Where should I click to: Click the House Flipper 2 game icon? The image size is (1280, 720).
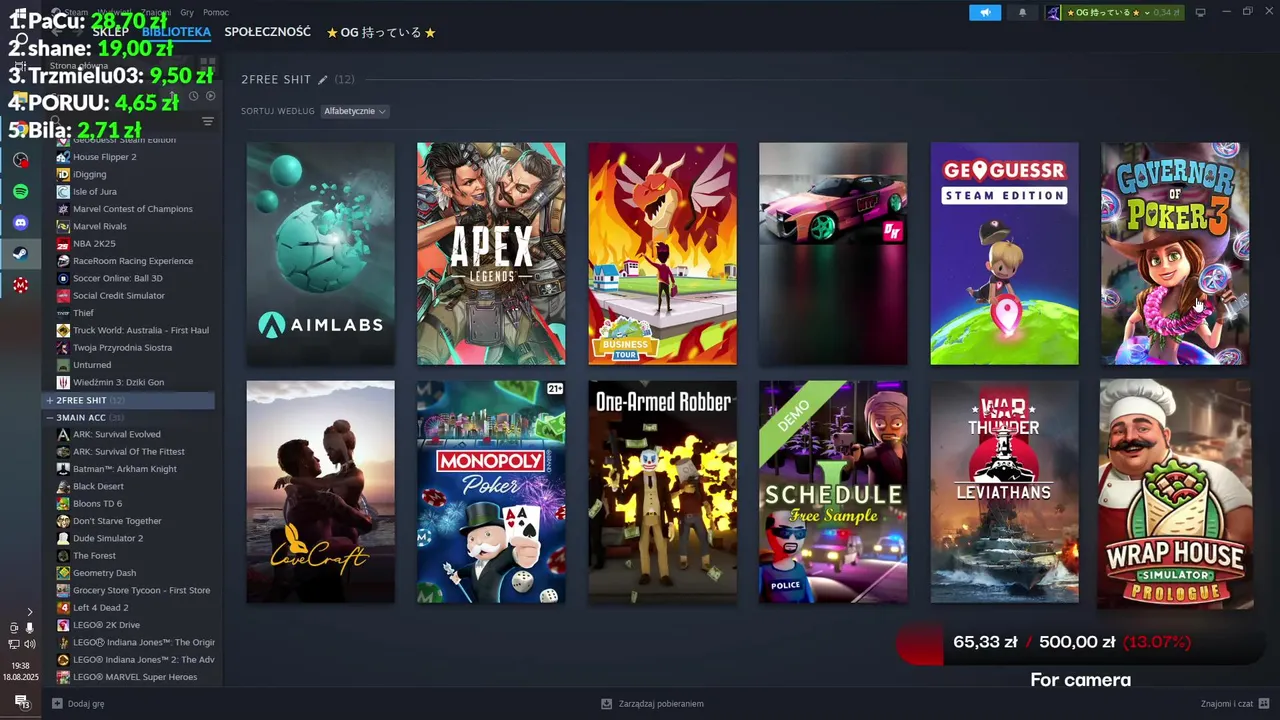pyautogui.click(x=63, y=157)
